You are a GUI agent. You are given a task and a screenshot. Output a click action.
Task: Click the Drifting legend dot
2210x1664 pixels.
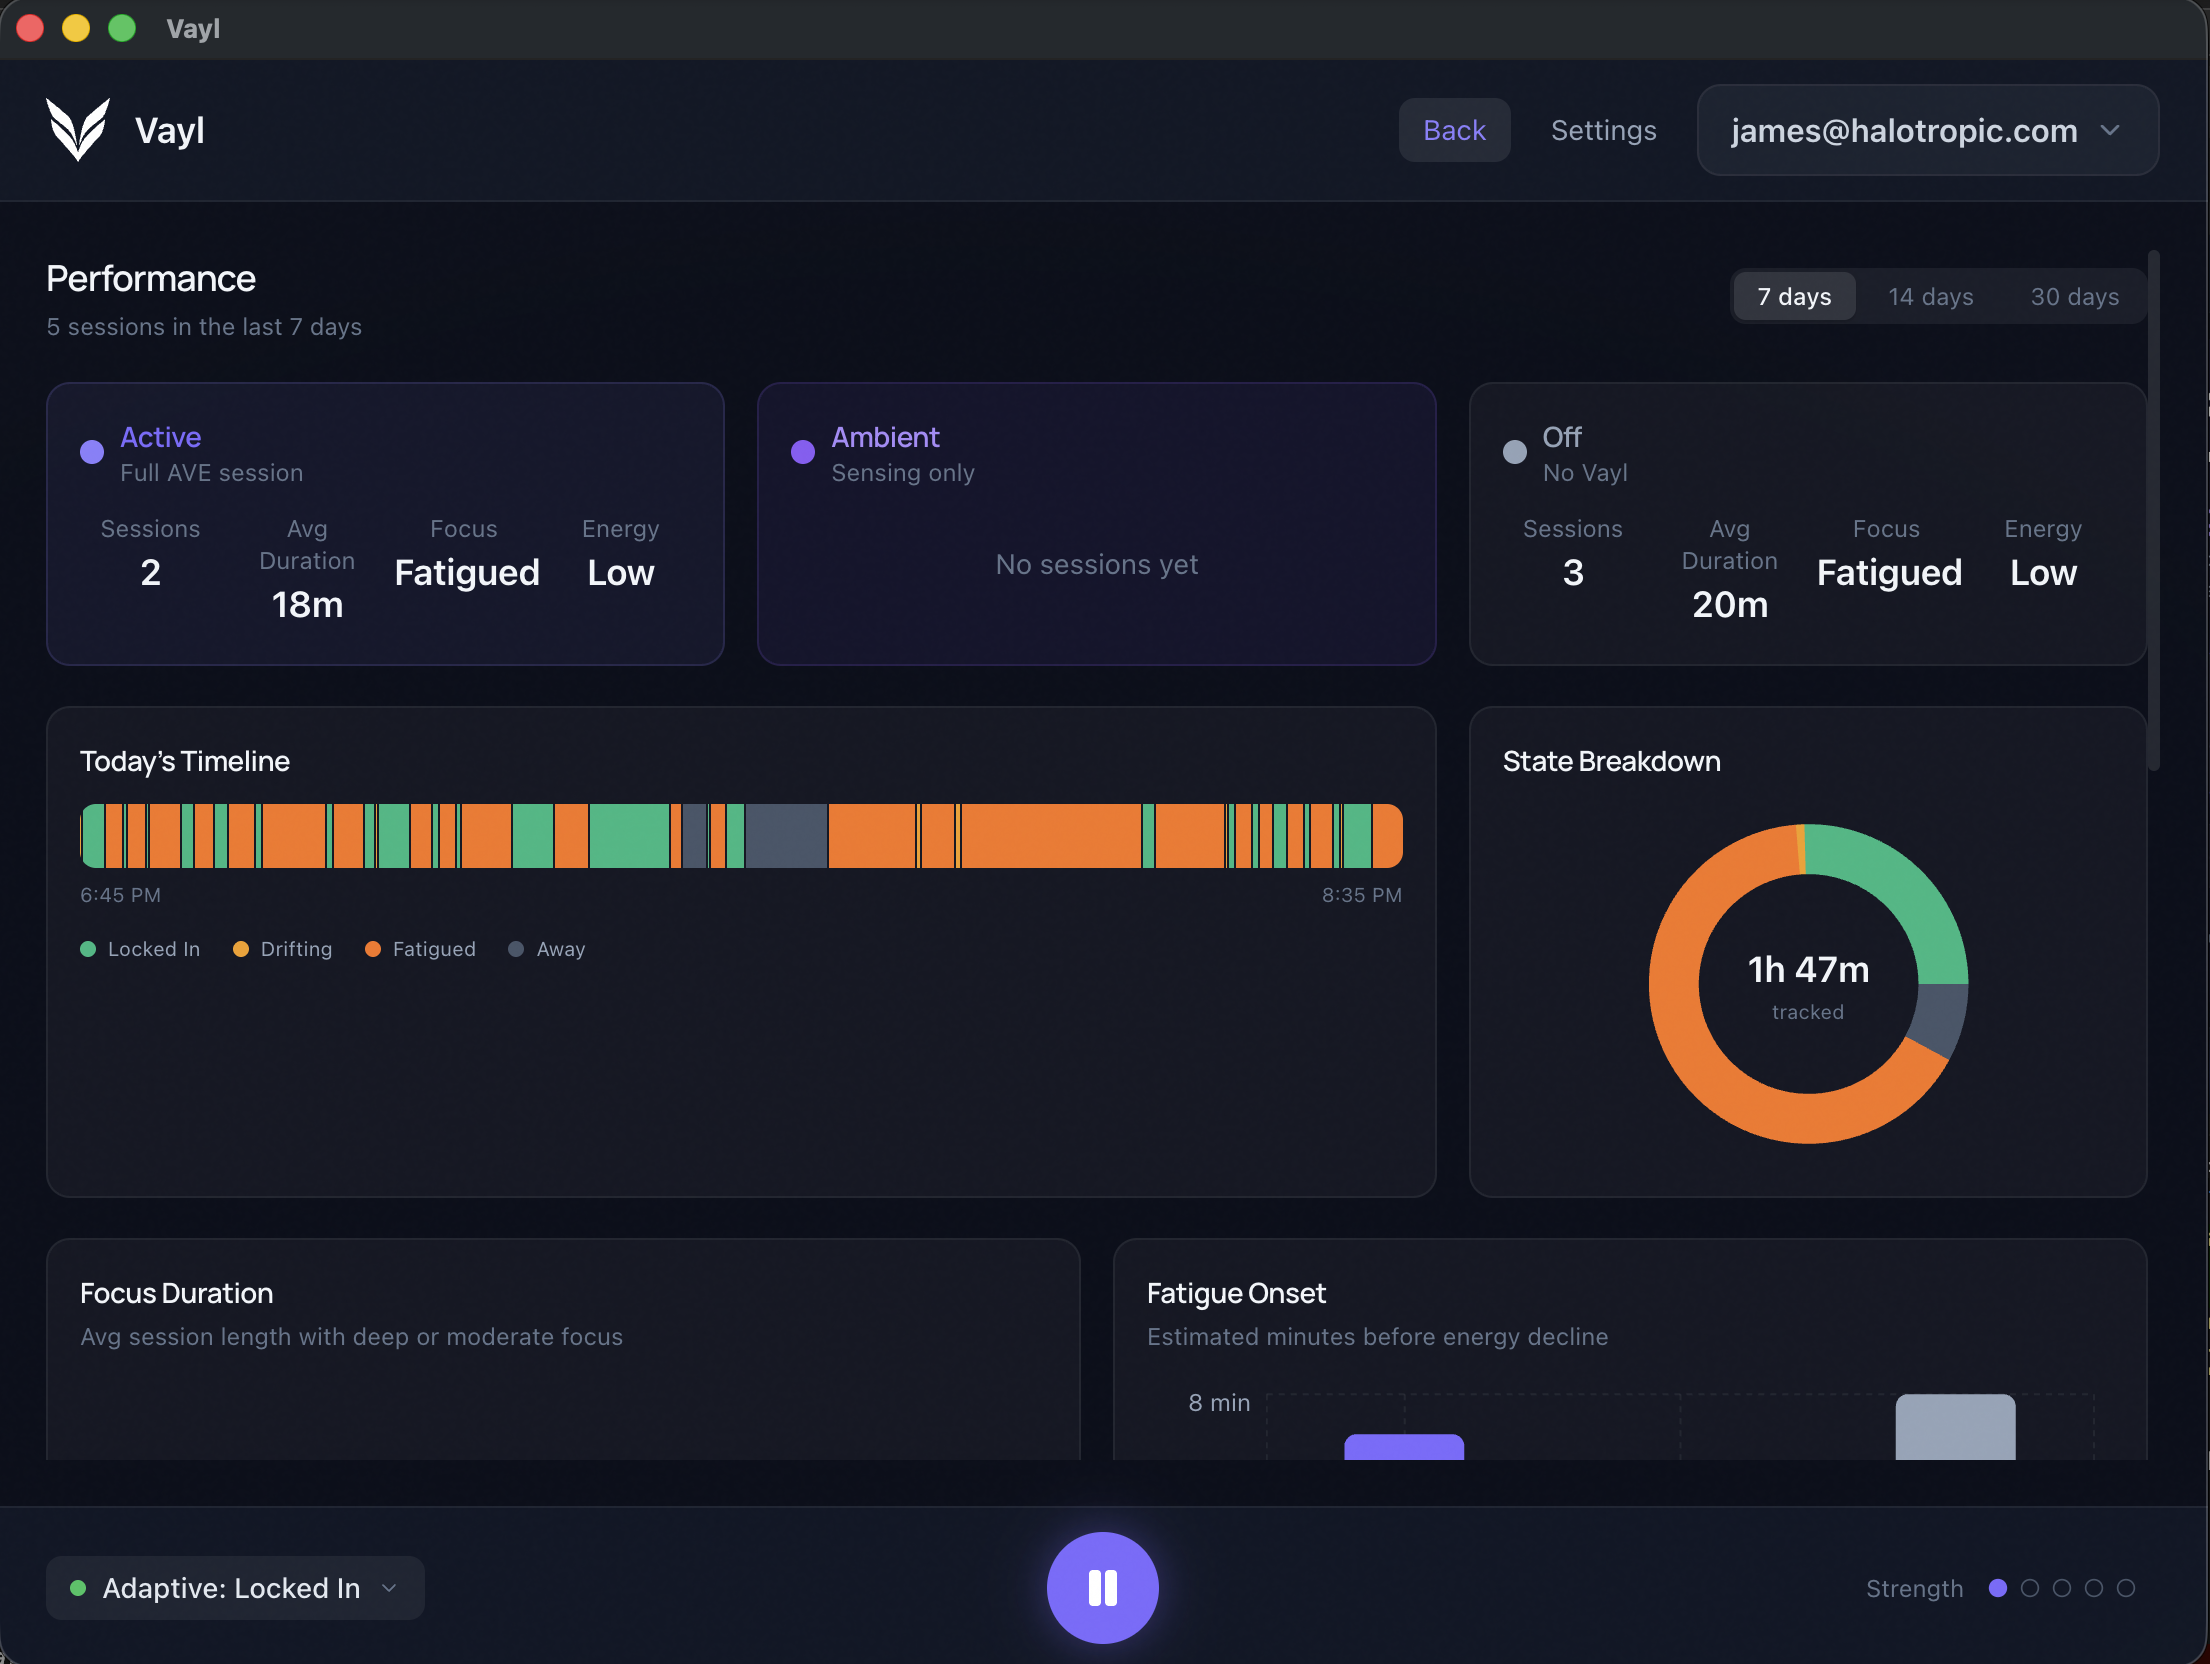pyautogui.click(x=240, y=948)
